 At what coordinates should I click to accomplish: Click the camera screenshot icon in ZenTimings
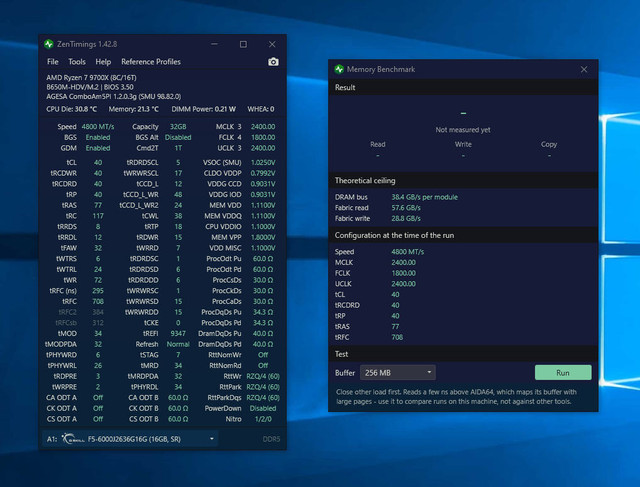[273, 62]
